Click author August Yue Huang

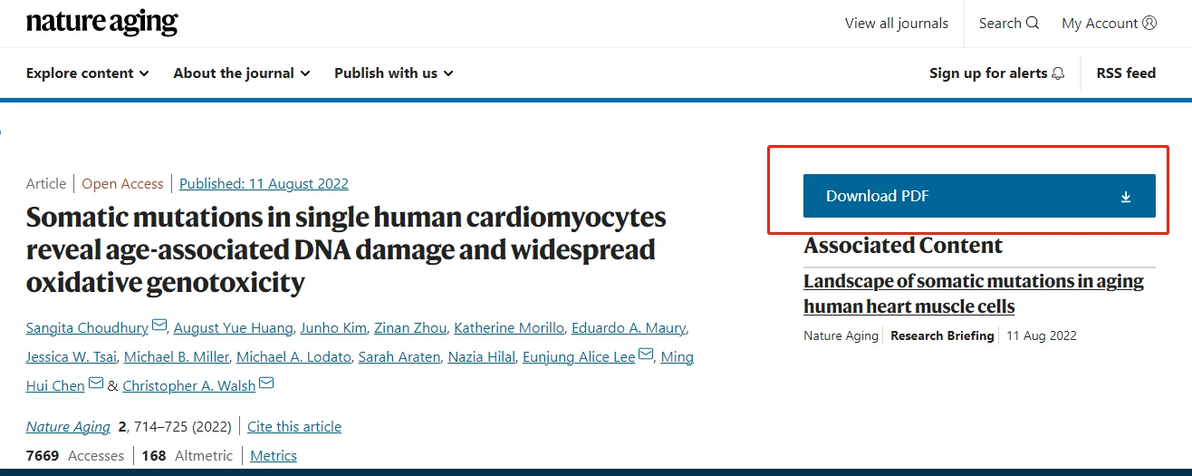point(233,328)
